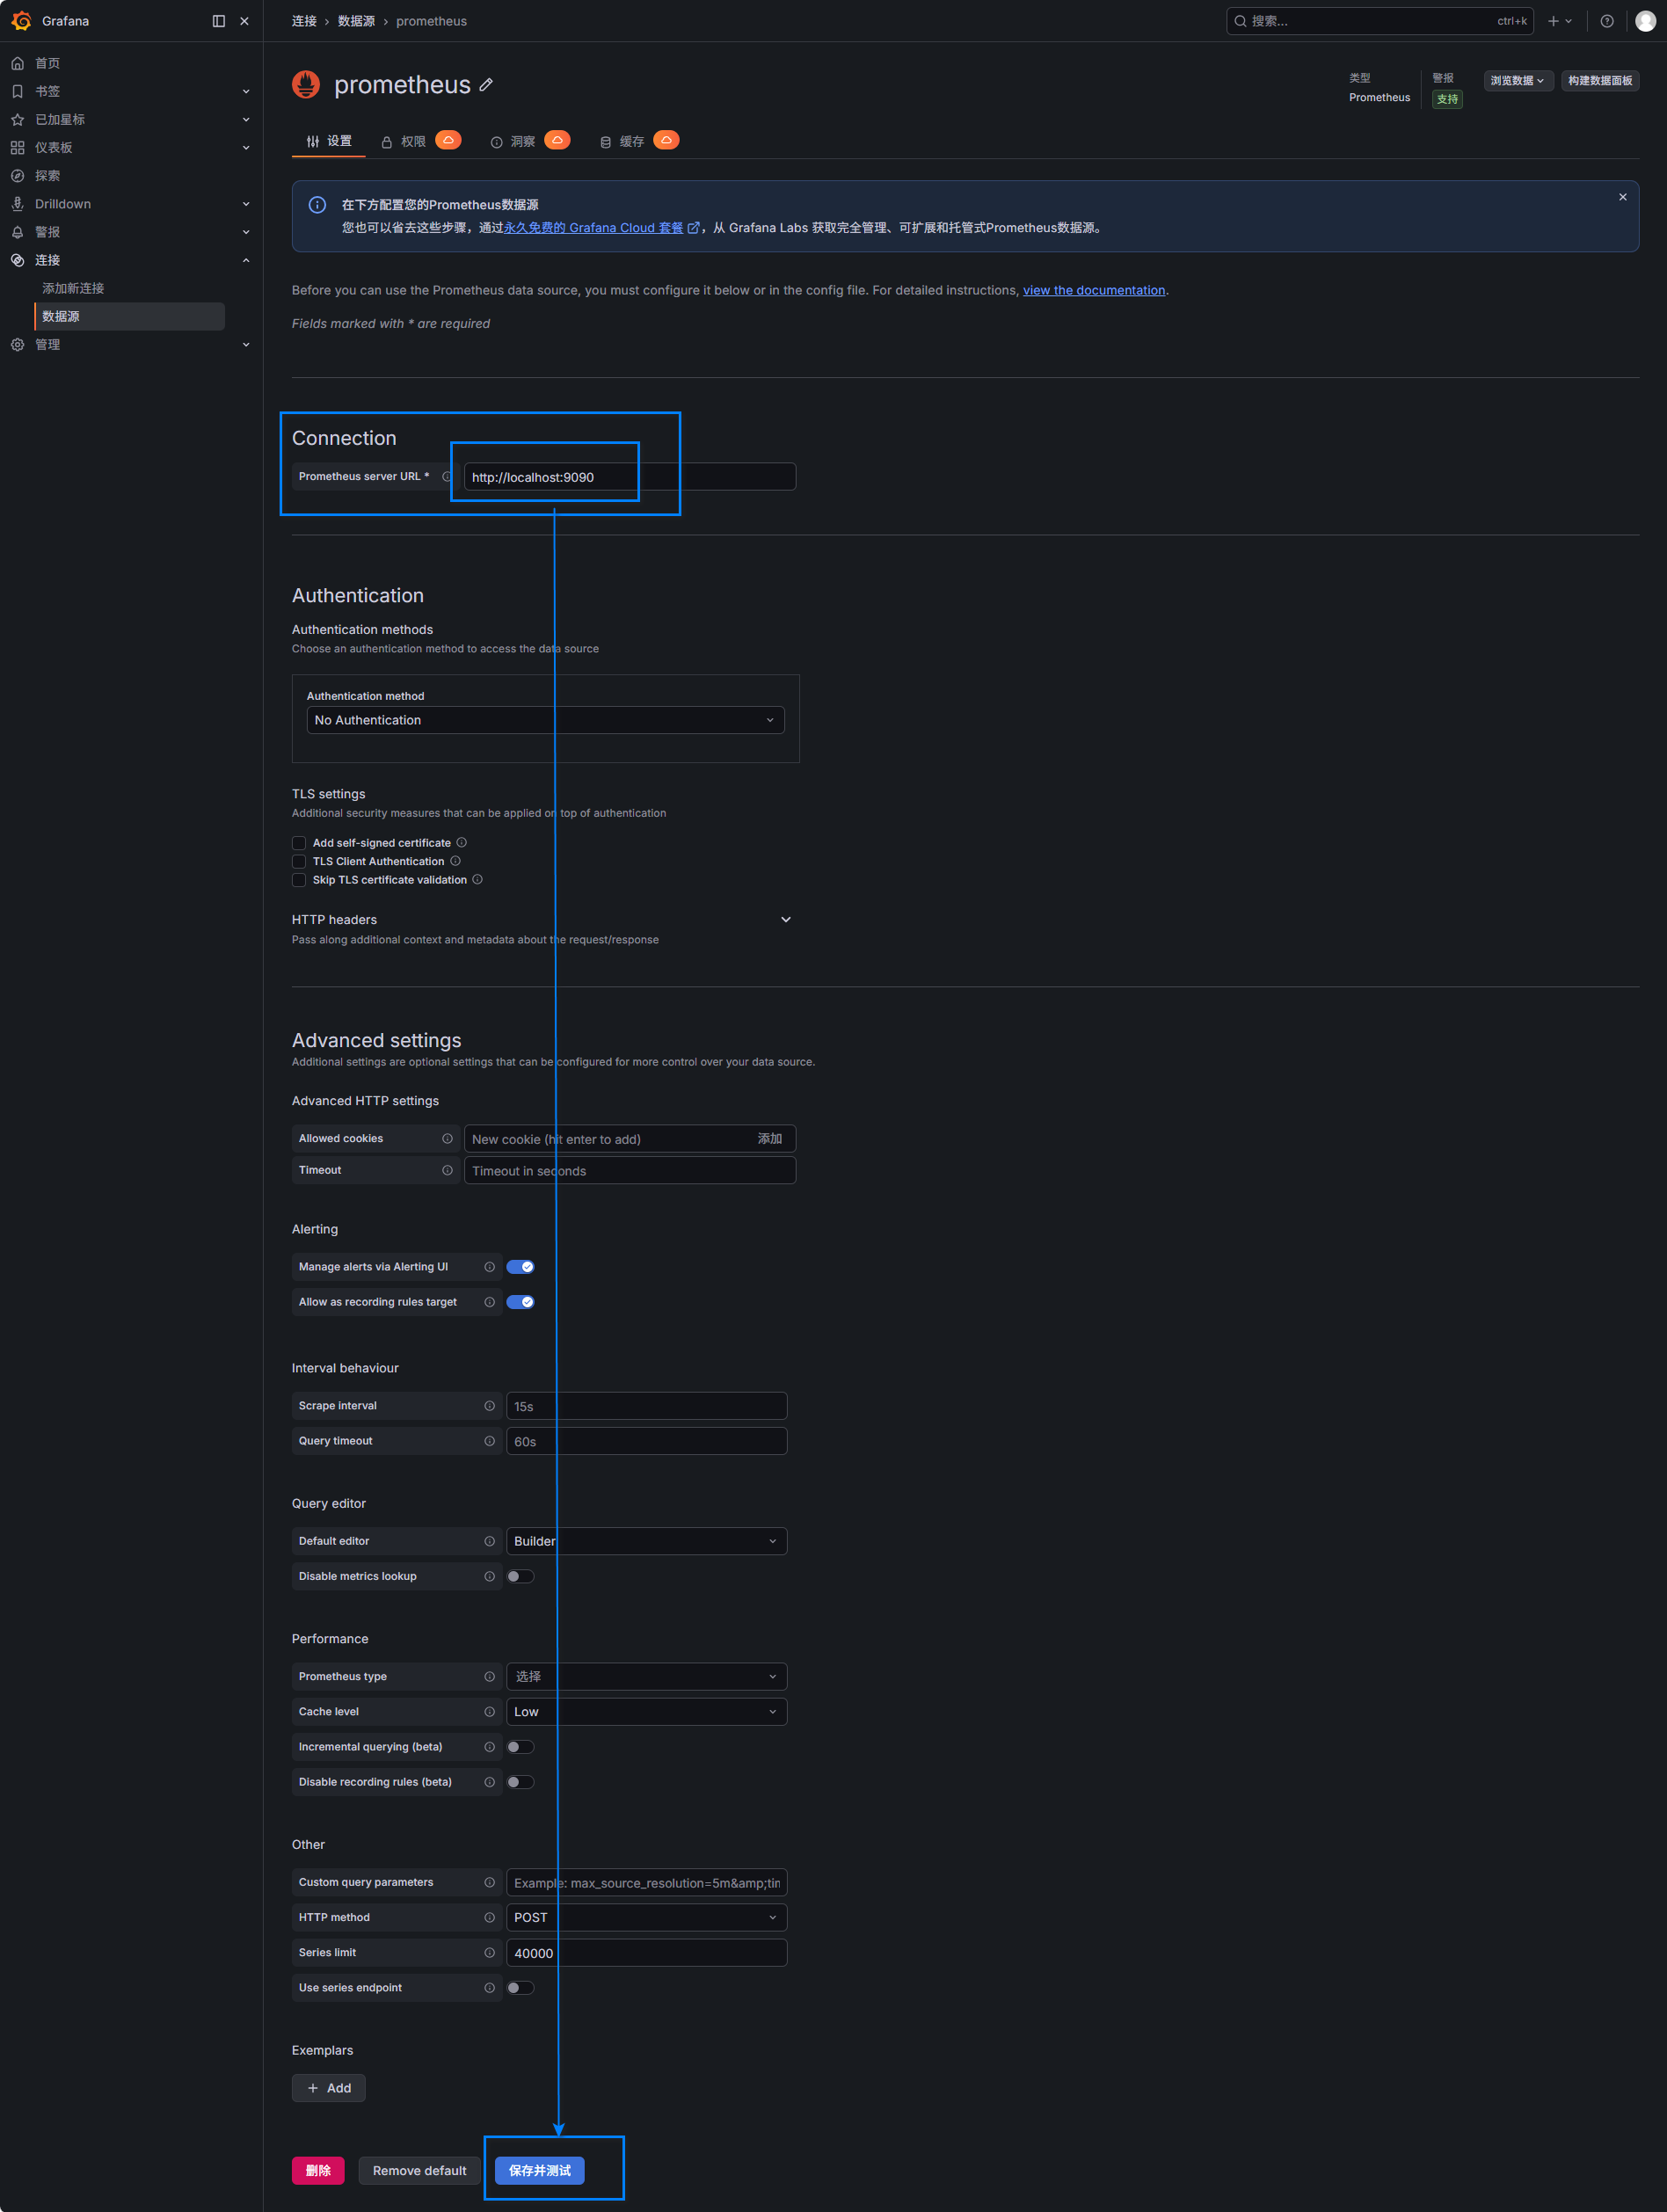This screenshot has height=2212, width=1667.
Task: Check TLS Client Authentication checkbox
Action: 299,861
